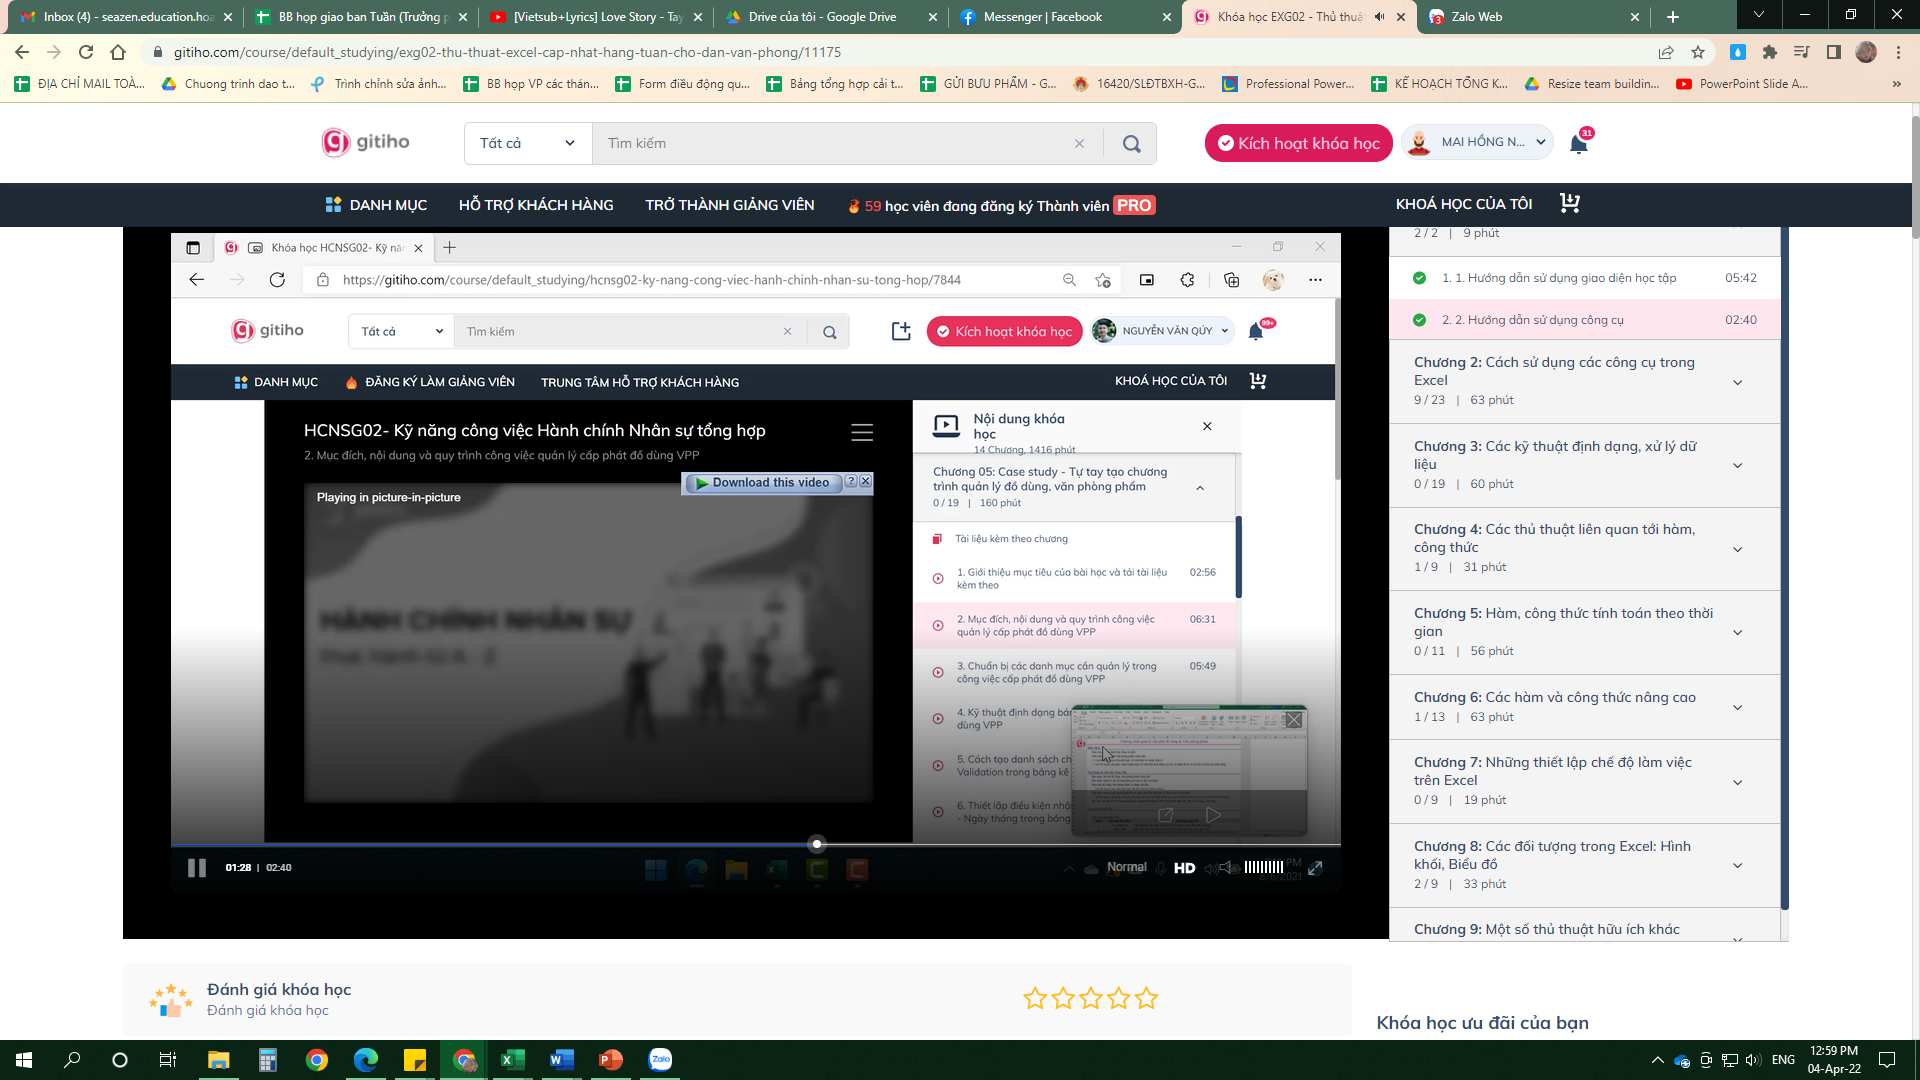Screen dimensions: 1920x1080
Task: Bookmark this page with star icon
Action: coord(1698,52)
